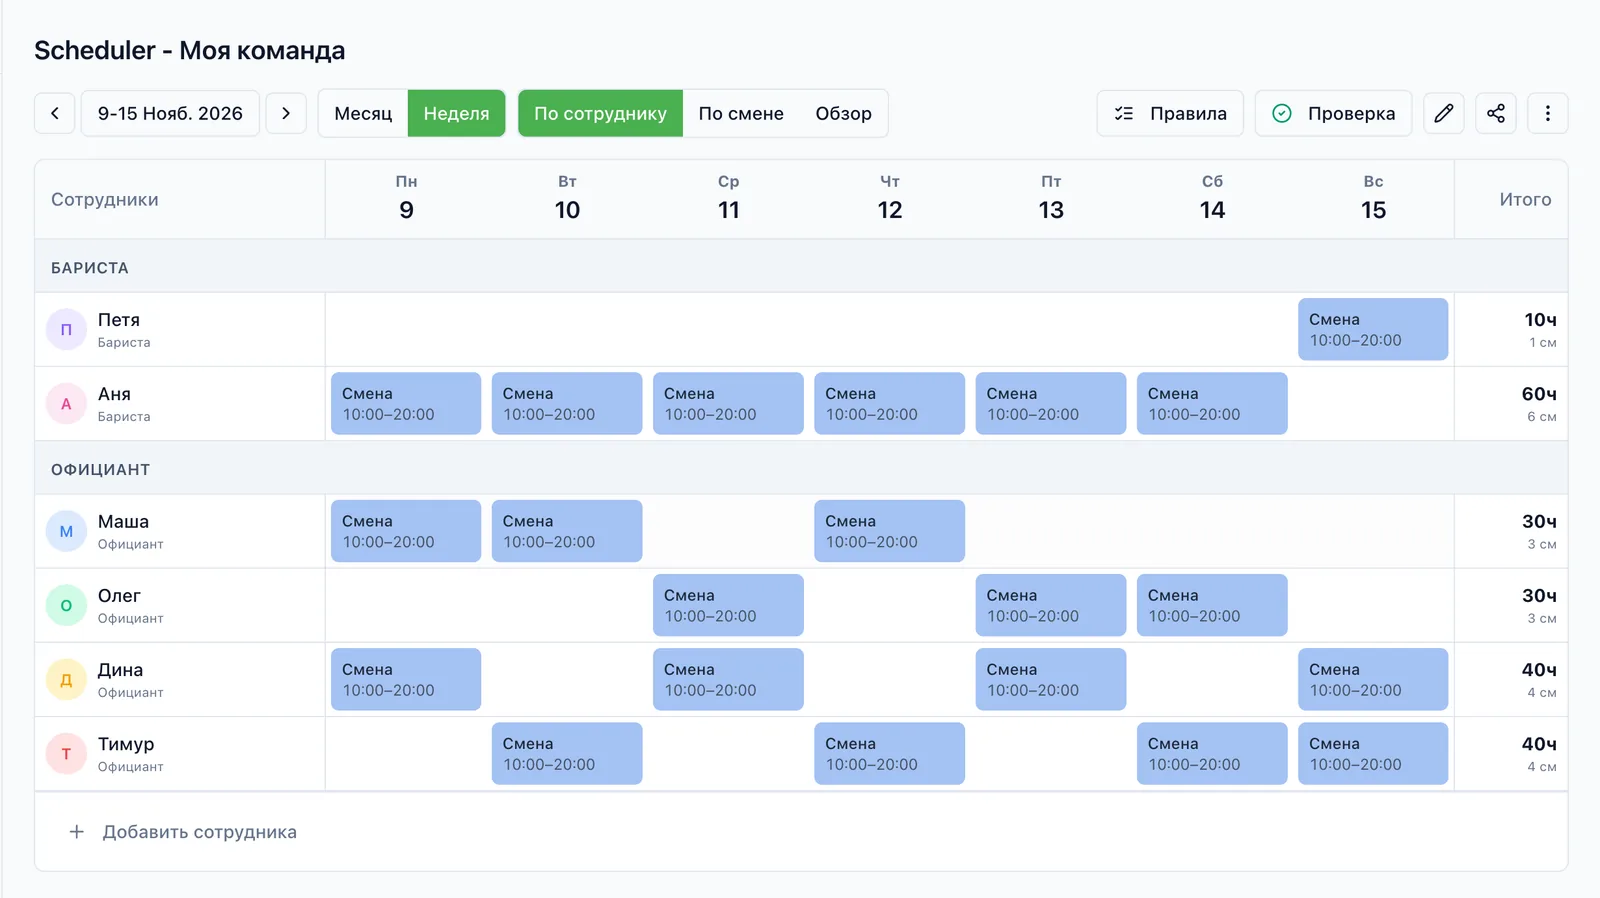
Task: Click the plus icon to add an employee
Action: (76, 832)
